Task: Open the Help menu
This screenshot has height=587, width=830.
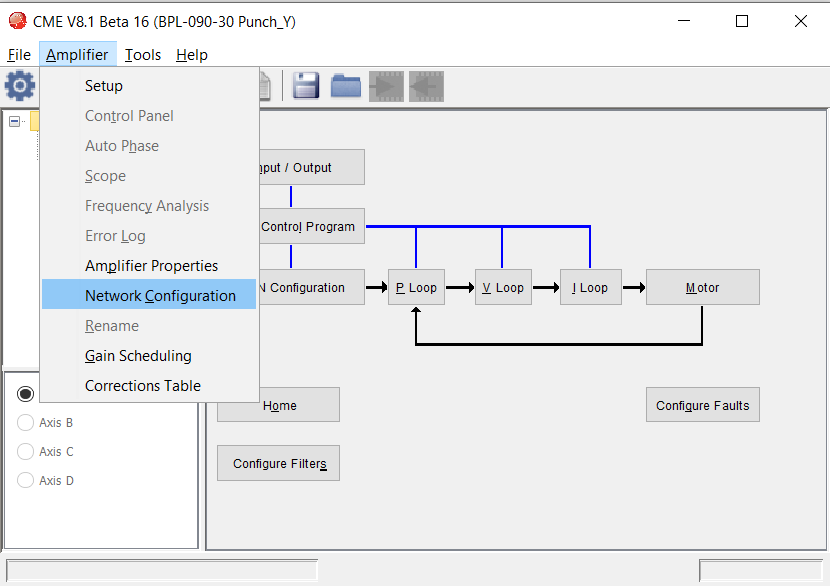Action: (x=192, y=55)
